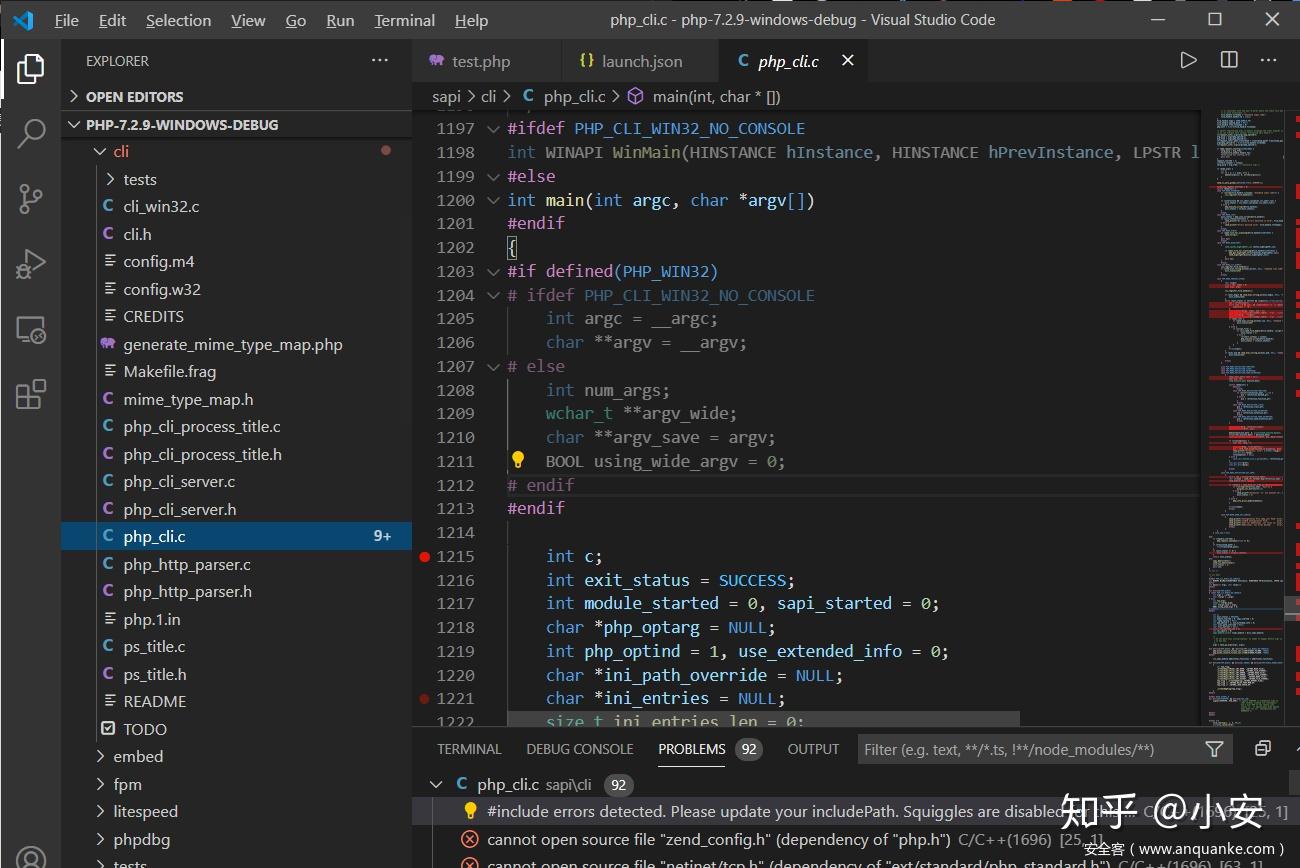
Task: Open php_cli_server.c in the explorer
Action: [x=179, y=482]
